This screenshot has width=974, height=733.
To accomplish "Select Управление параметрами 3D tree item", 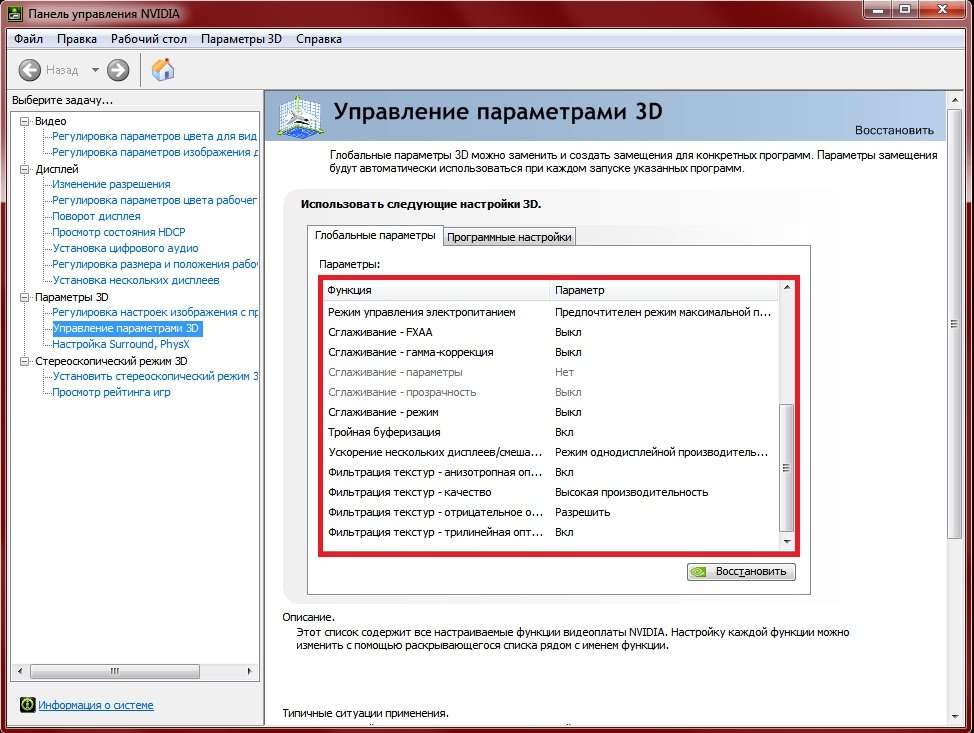I will (126, 329).
